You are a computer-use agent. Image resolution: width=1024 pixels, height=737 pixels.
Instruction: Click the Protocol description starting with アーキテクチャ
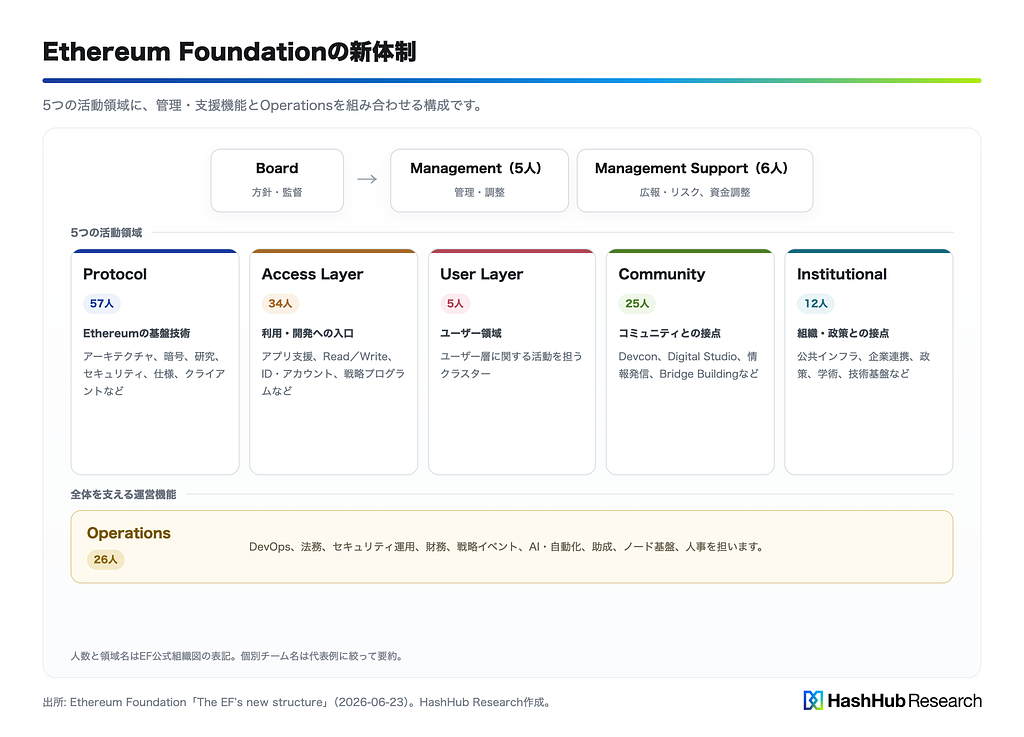[154, 373]
